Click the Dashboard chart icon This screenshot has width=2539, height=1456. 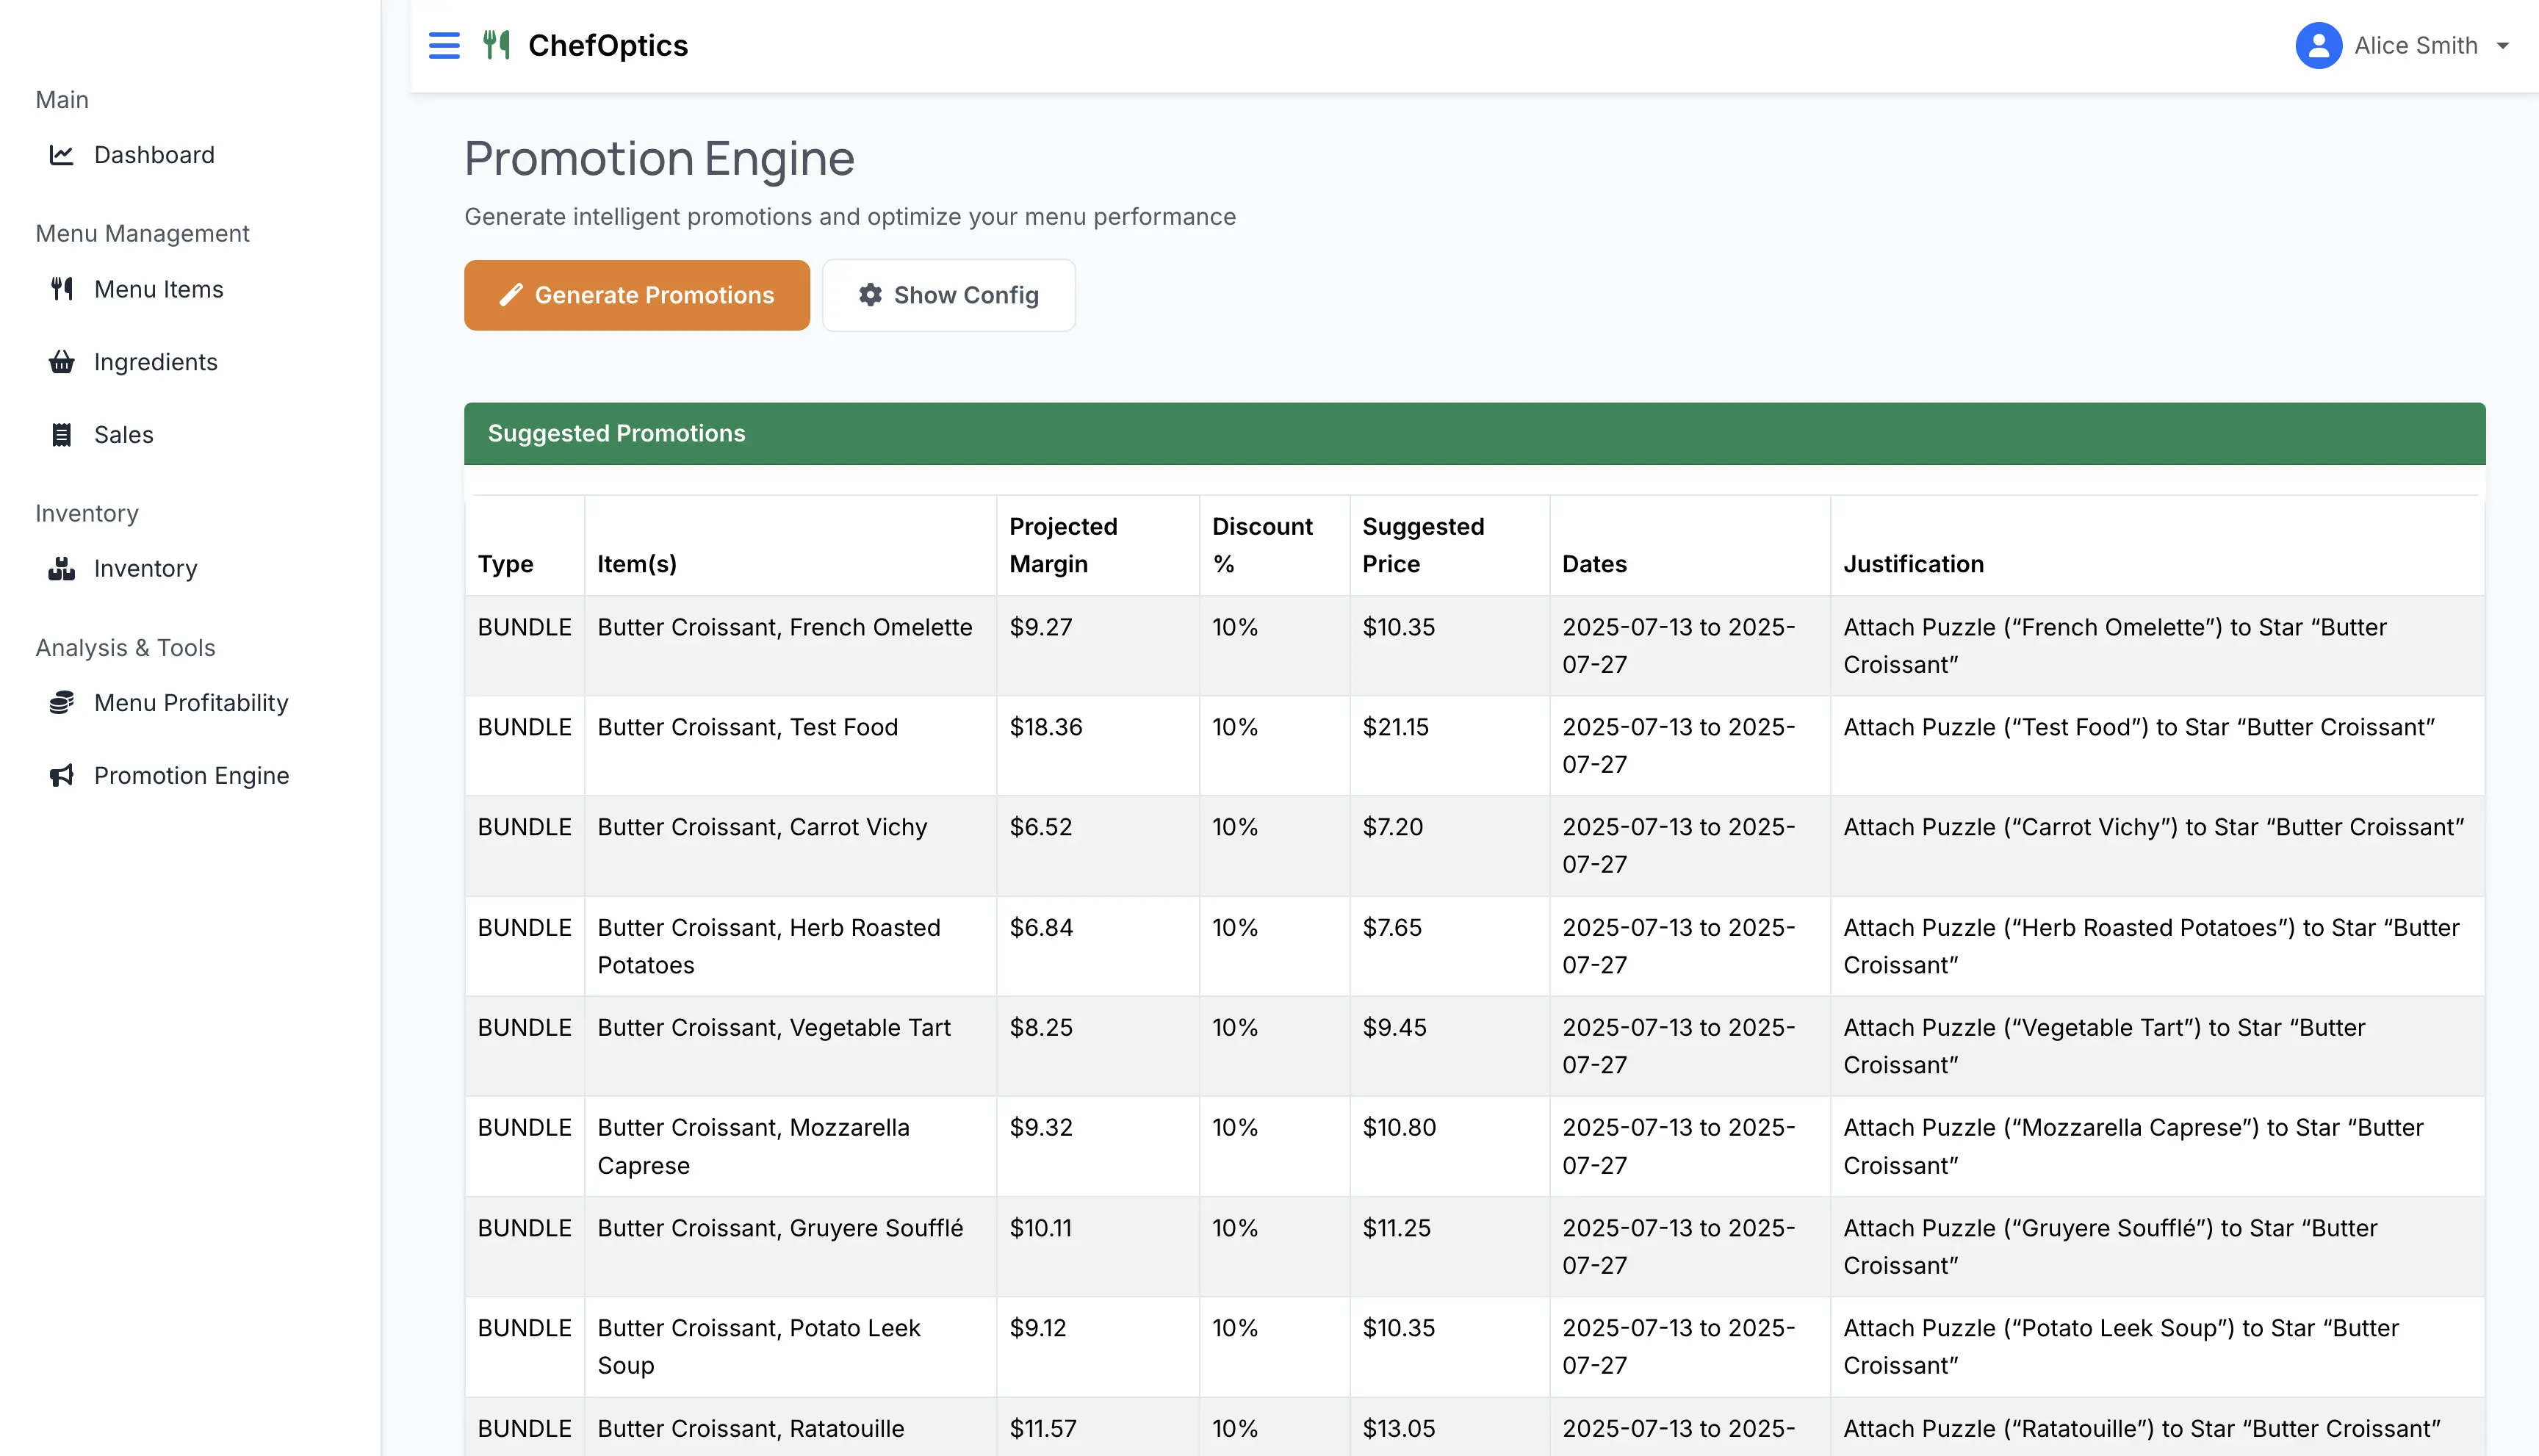point(62,155)
